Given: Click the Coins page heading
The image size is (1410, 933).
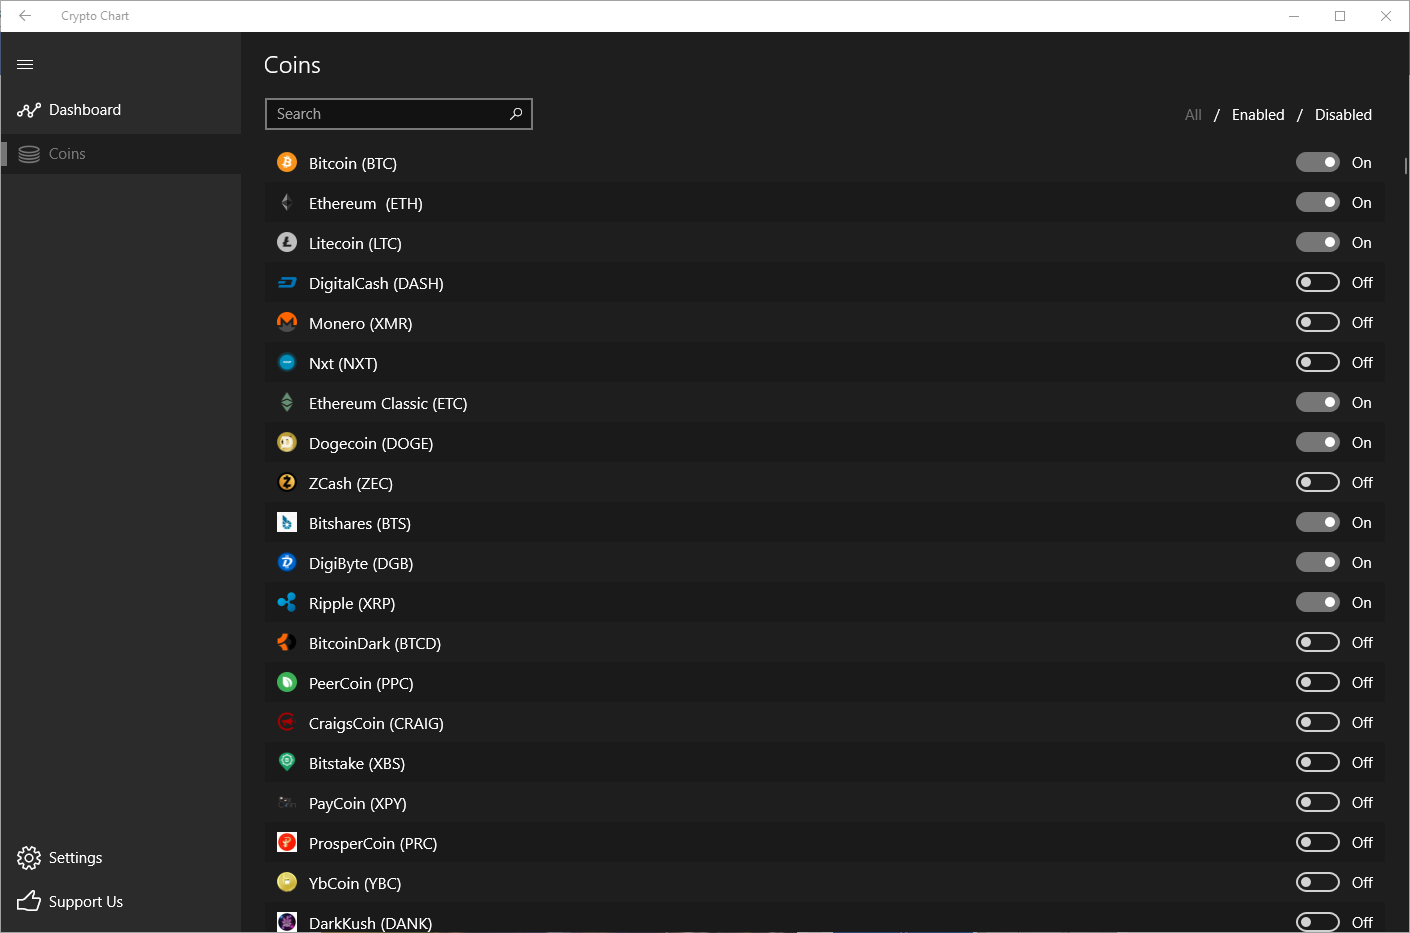Looking at the screenshot, I should [x=292, y=65].
